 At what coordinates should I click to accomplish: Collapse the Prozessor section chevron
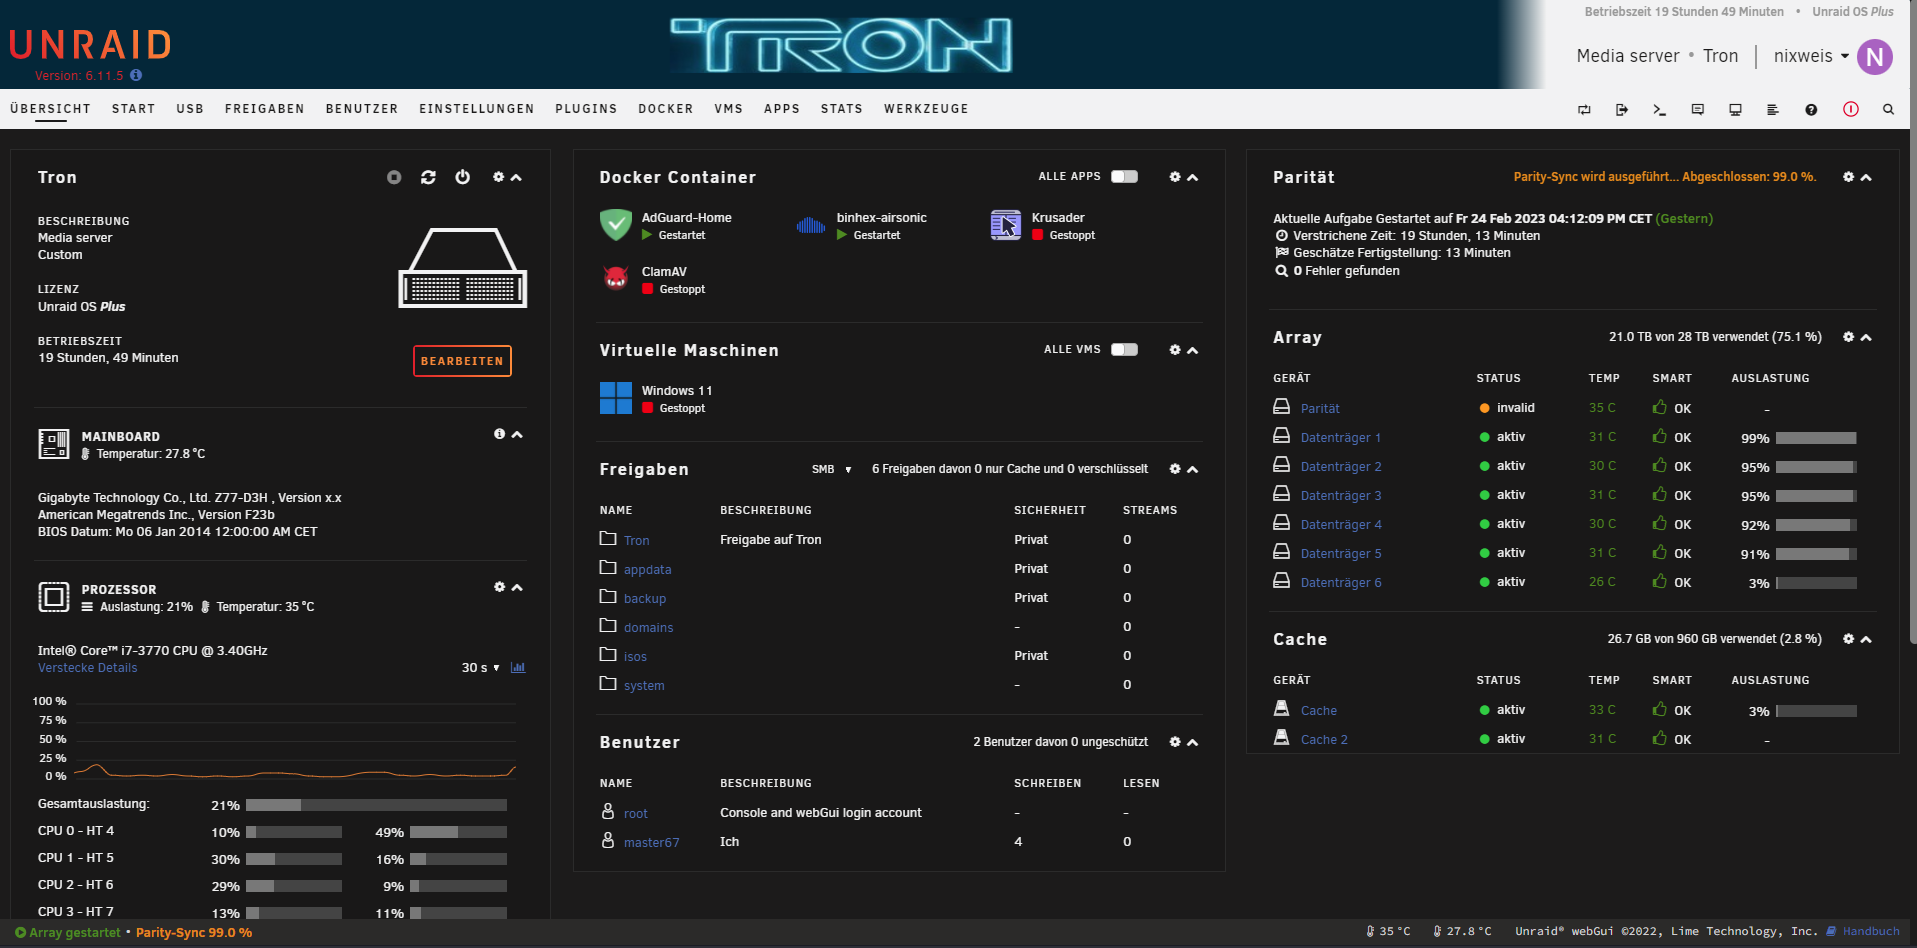tap(517, 588)
